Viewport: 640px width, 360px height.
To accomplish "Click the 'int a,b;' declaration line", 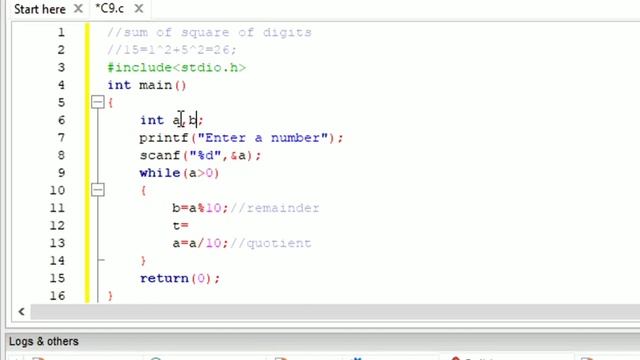I will pos(171,120).
